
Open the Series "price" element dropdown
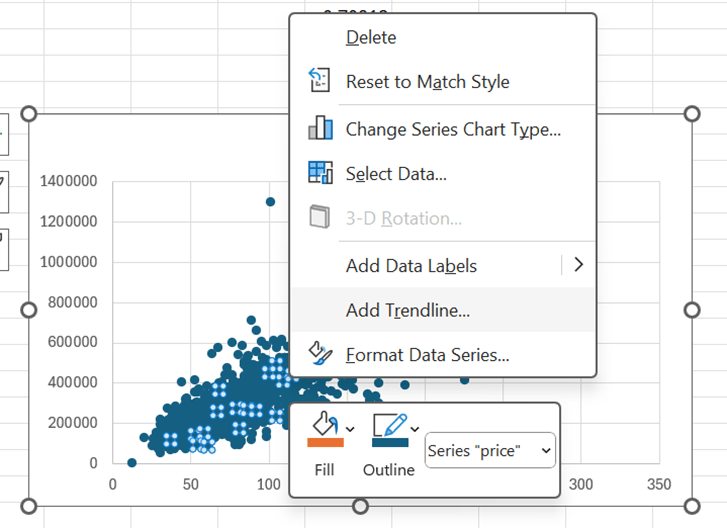click(x=490, y=451)
